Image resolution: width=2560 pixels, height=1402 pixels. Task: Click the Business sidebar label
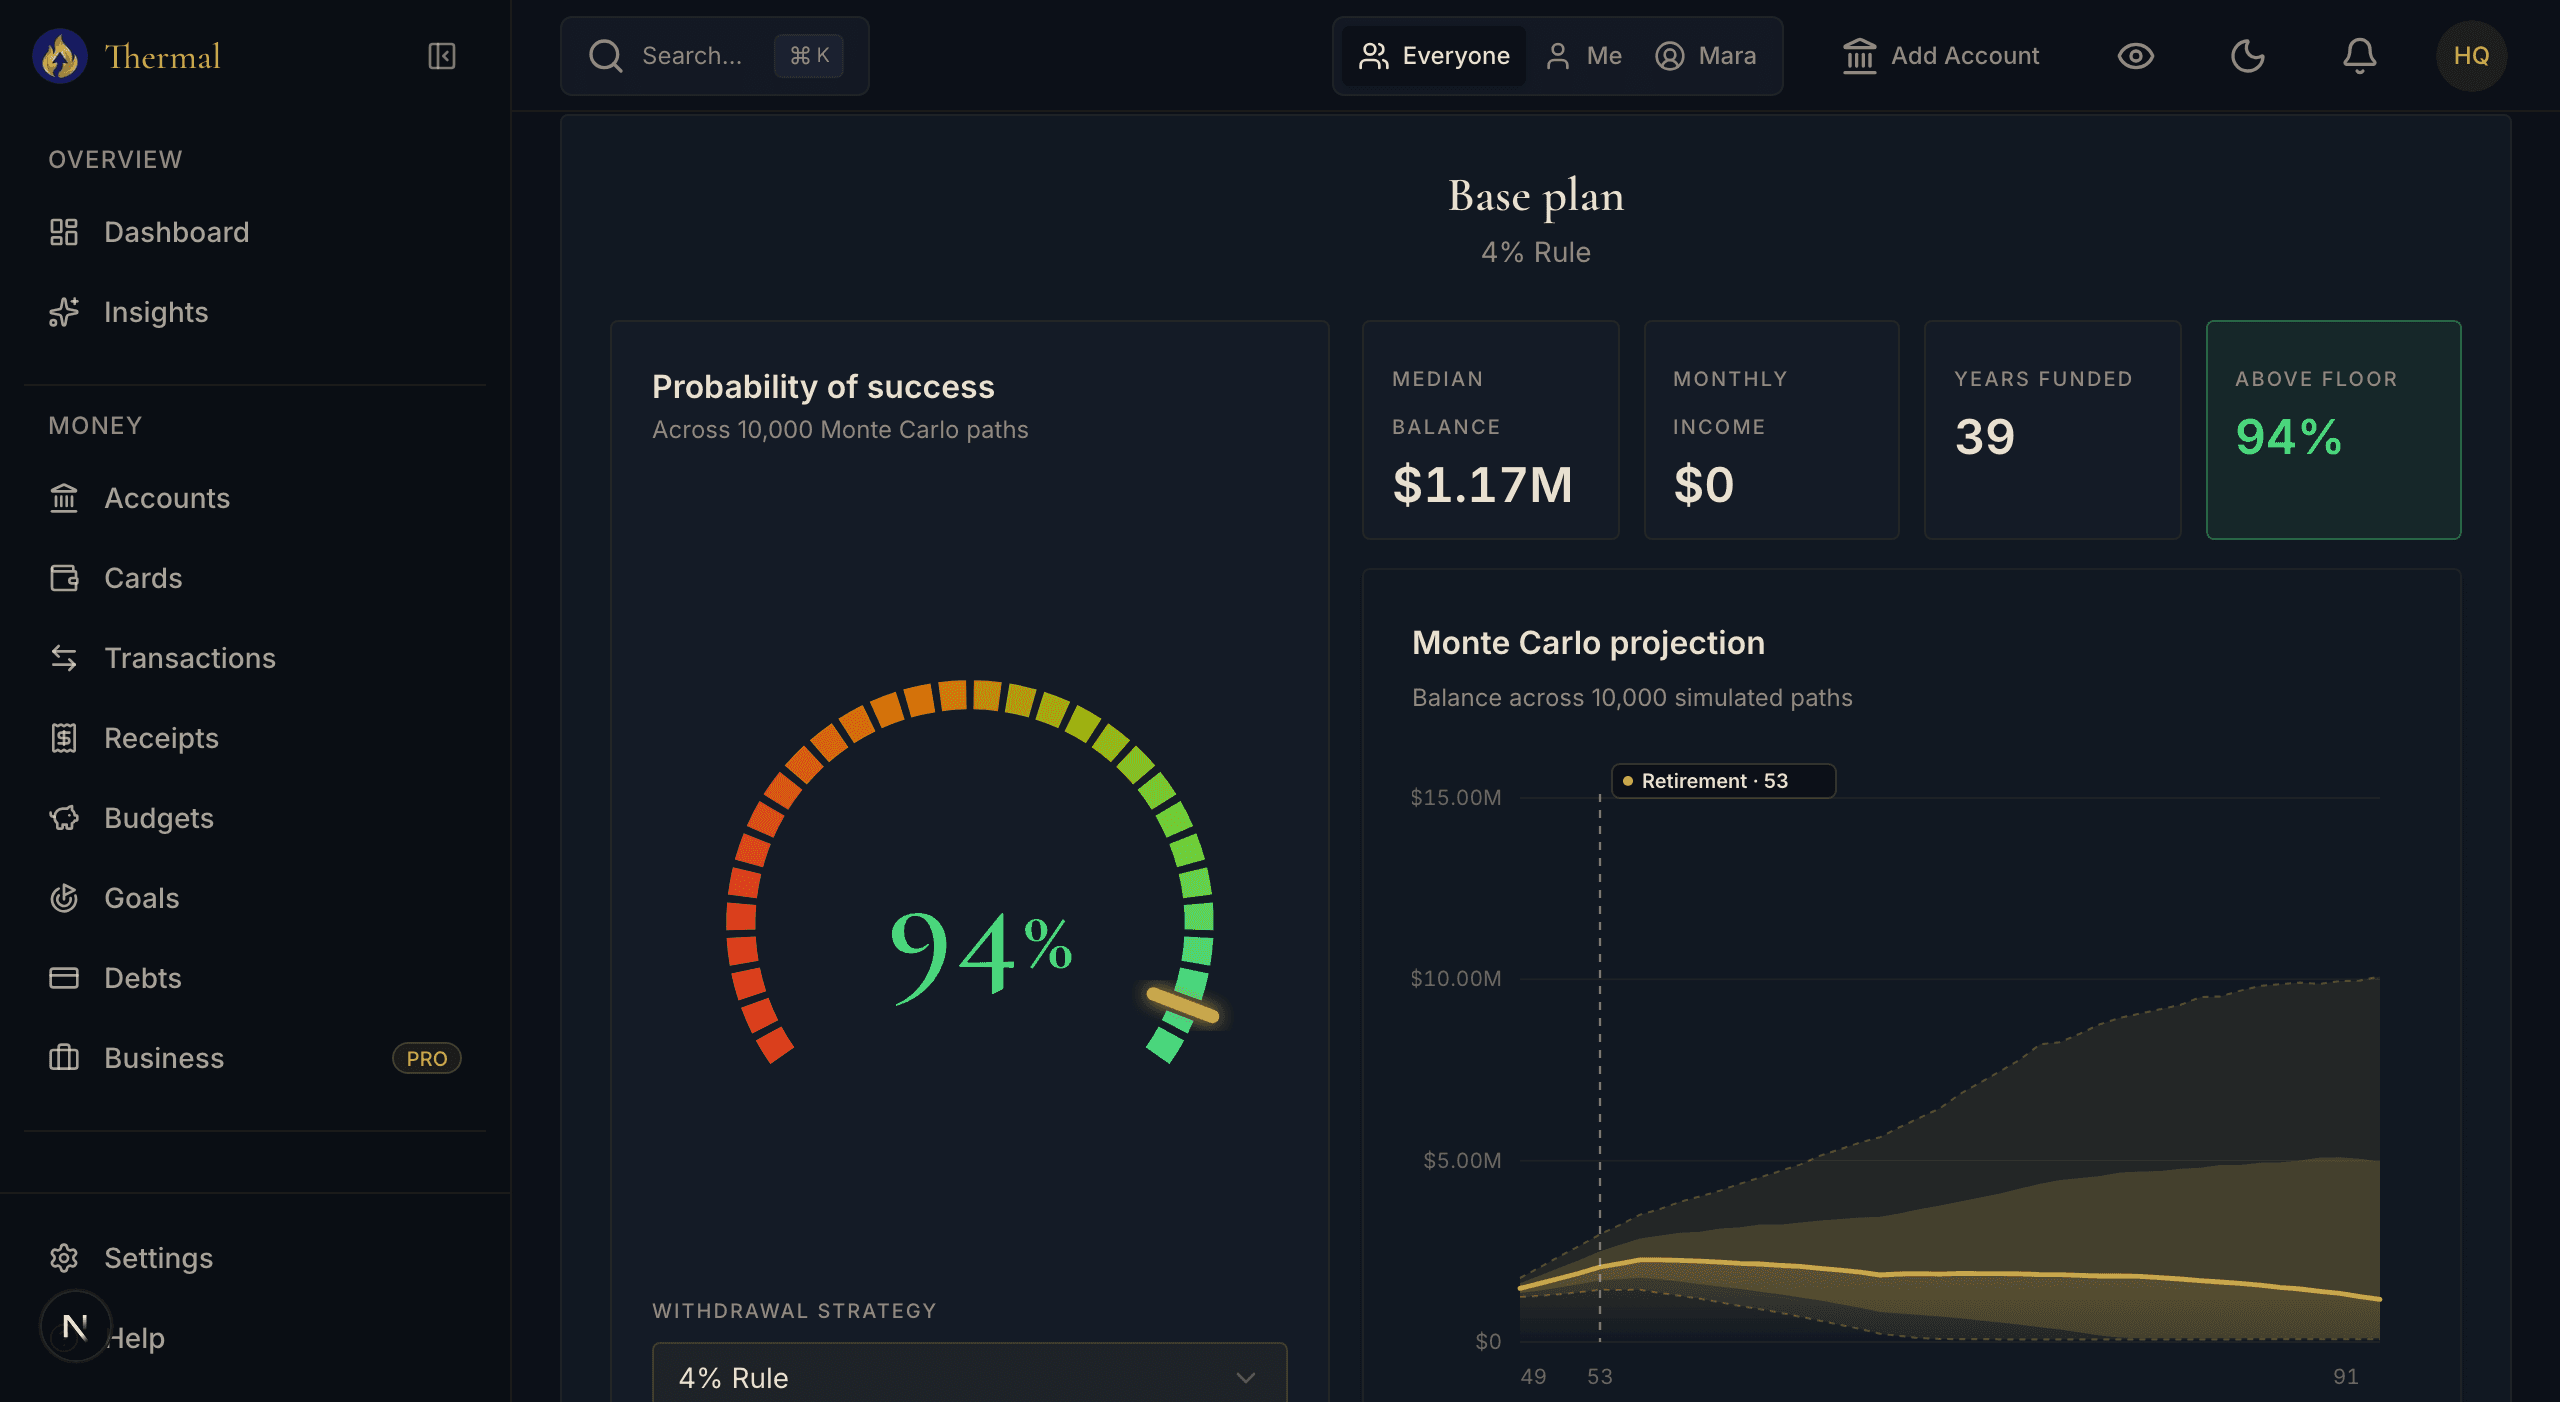(x=164, y=1058)
